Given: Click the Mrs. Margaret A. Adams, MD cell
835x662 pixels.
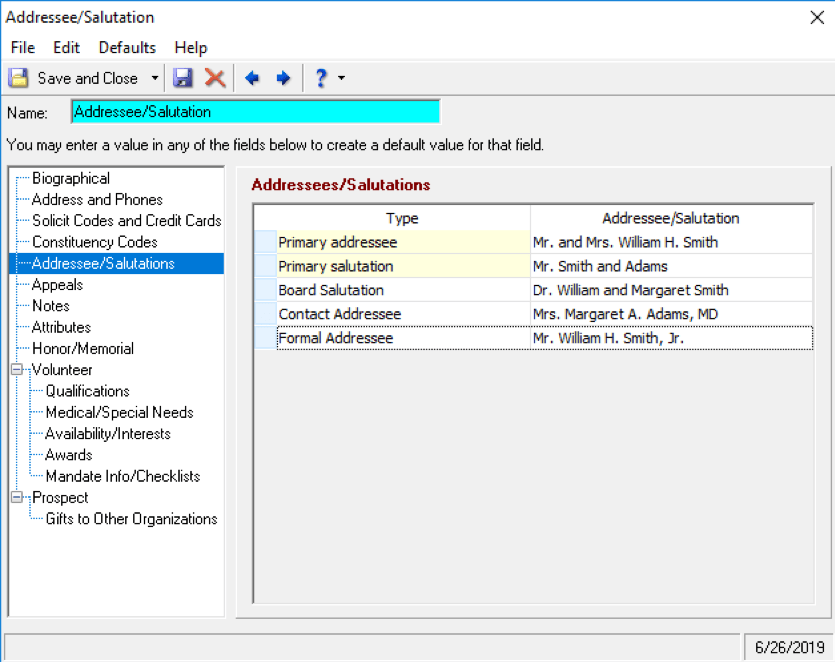Looking at the screenshot, I should click(x=672, y=314).
